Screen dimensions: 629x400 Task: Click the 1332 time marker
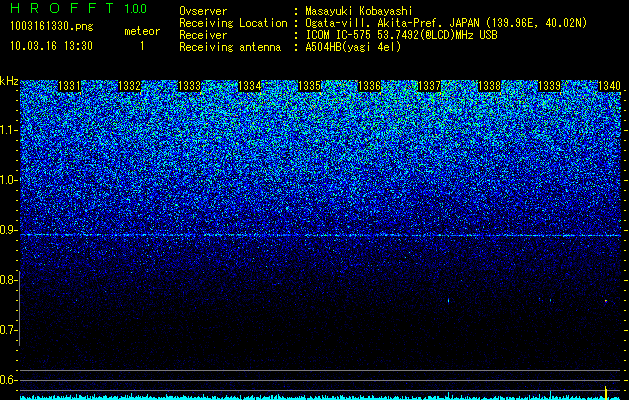(130, 86)
